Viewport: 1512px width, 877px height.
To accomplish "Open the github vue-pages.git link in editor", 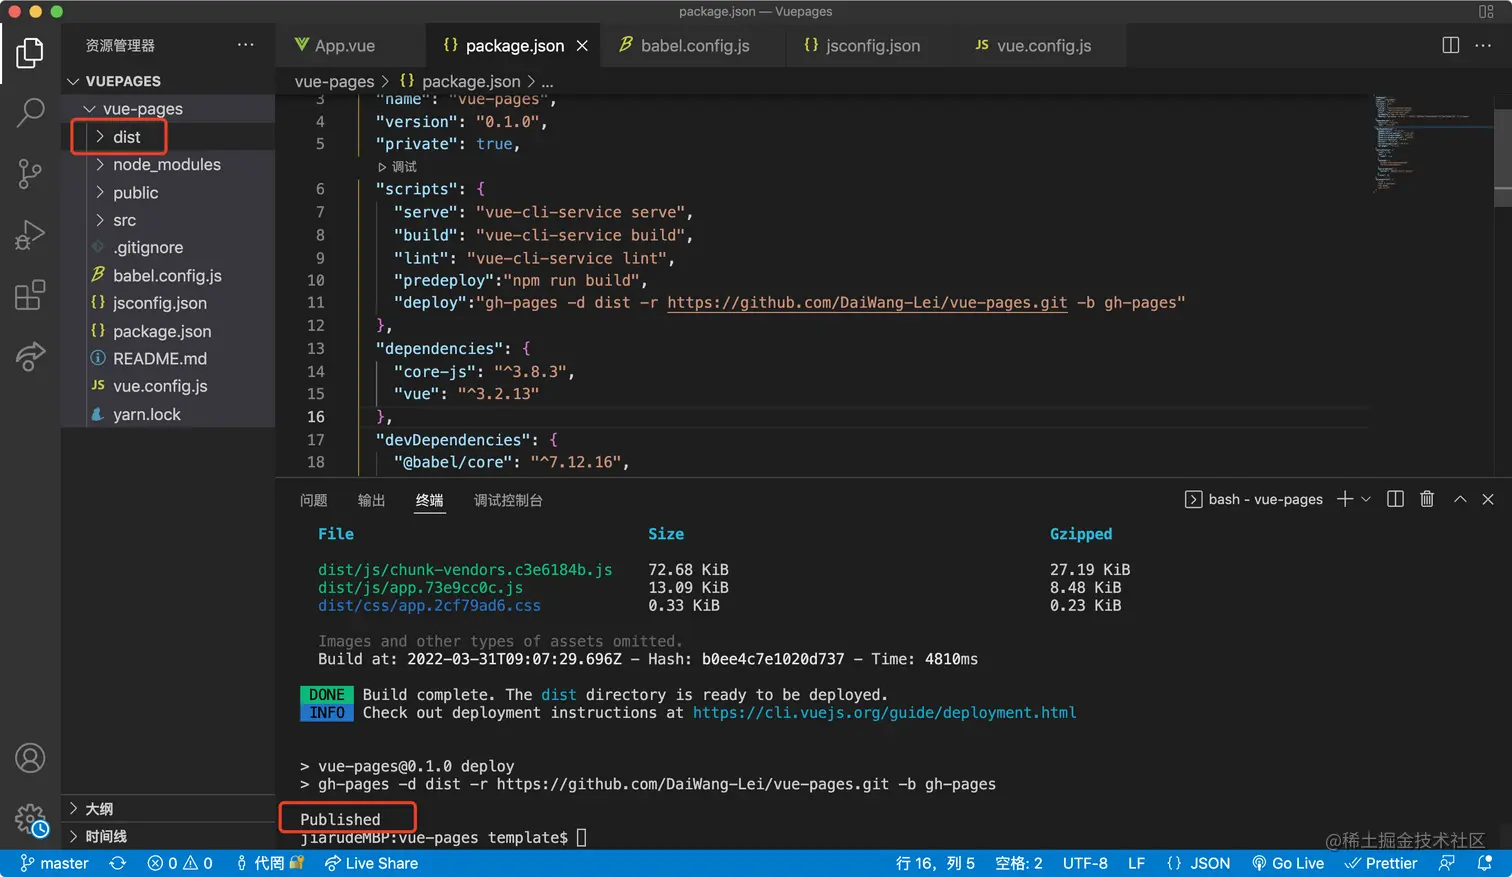I will click(x=867, y=302).
